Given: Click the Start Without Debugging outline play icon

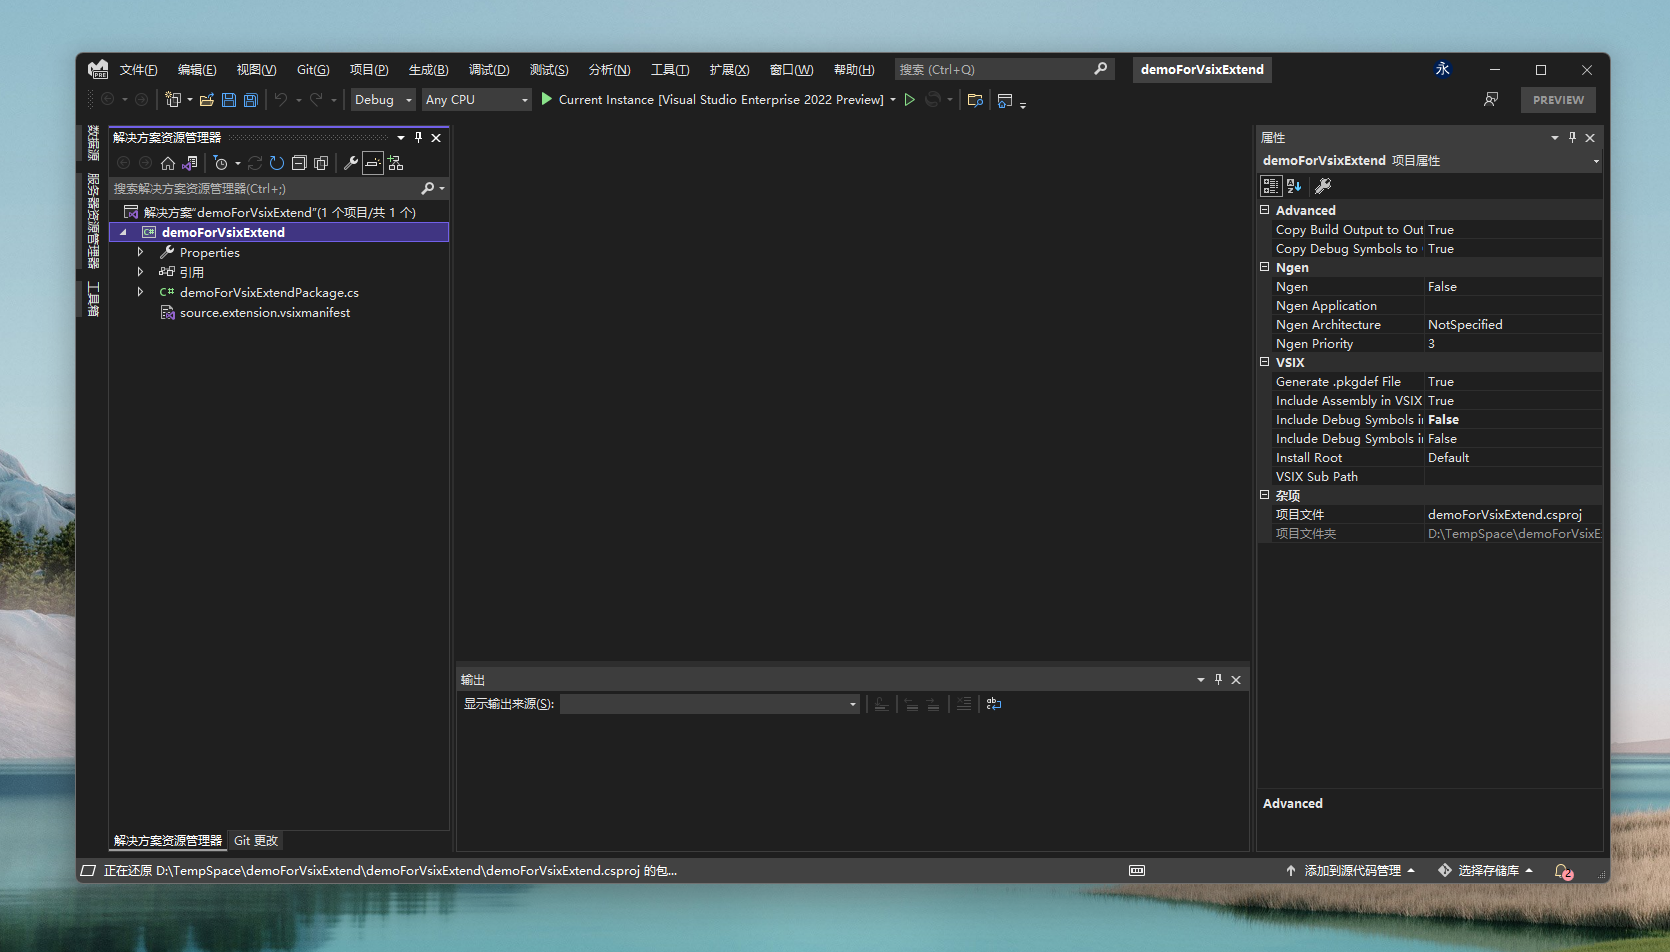Looking at the screenshot, I should 910,100.
